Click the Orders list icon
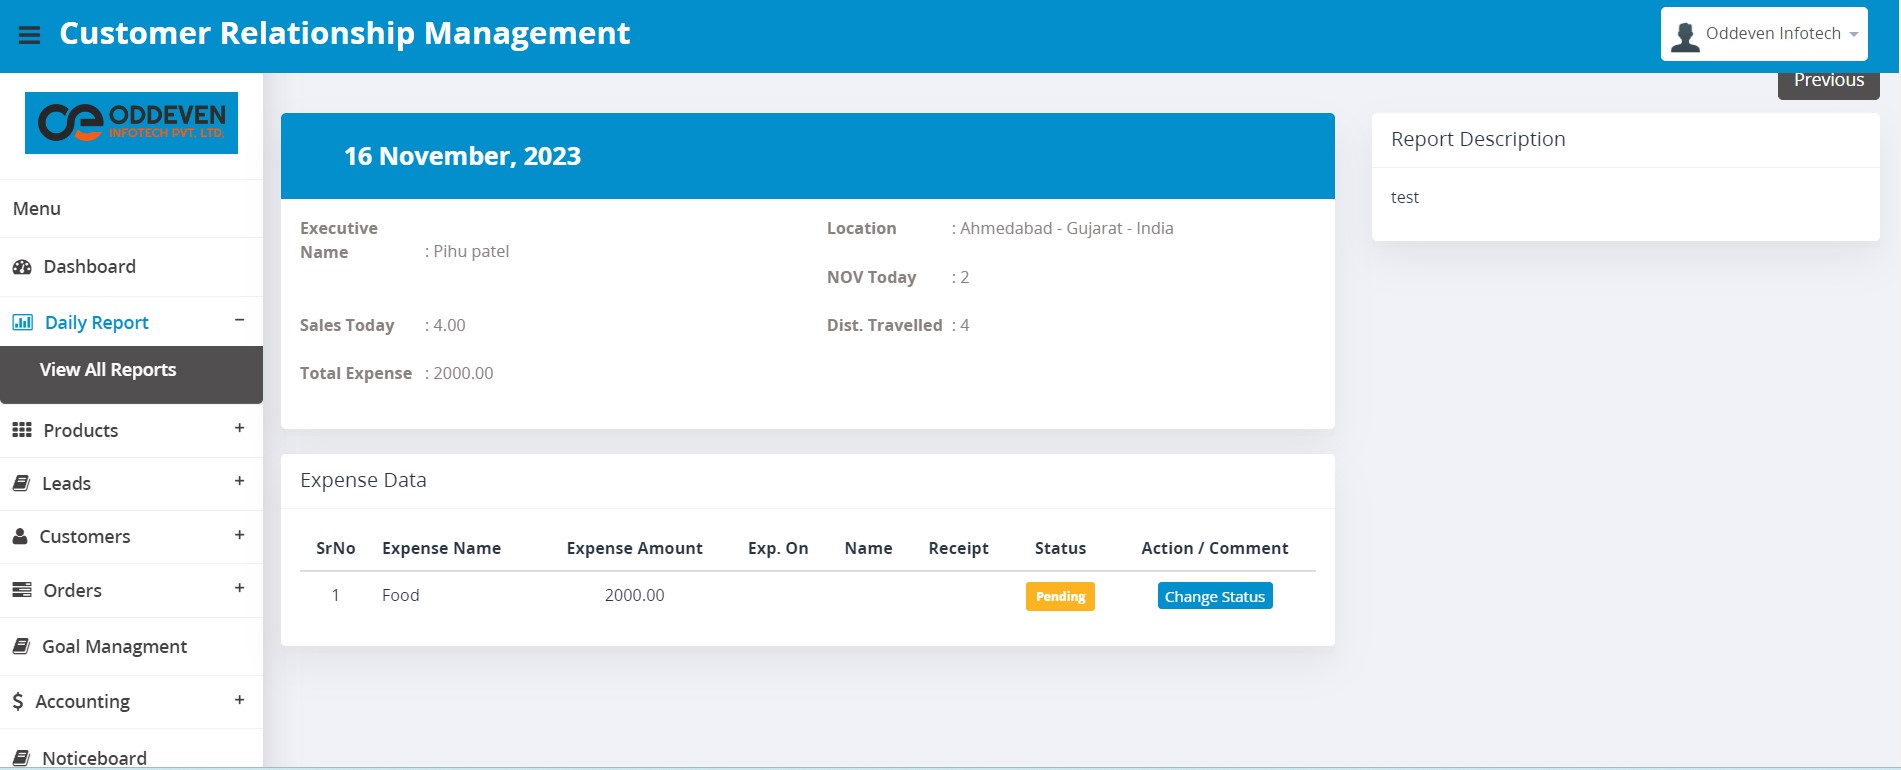The height and width of the screenshot is (770, 1901). [22, 590]
